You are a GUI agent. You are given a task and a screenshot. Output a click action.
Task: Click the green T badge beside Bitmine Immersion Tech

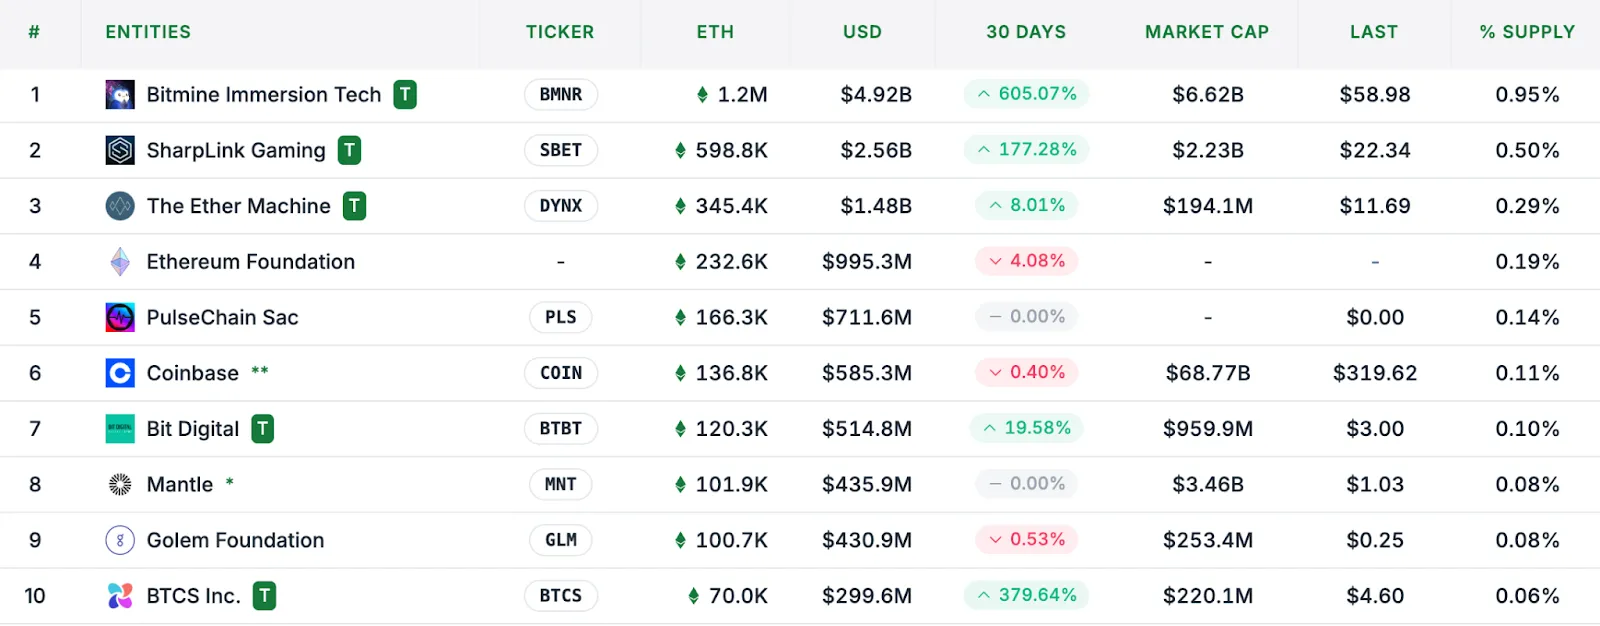point(404,94)
